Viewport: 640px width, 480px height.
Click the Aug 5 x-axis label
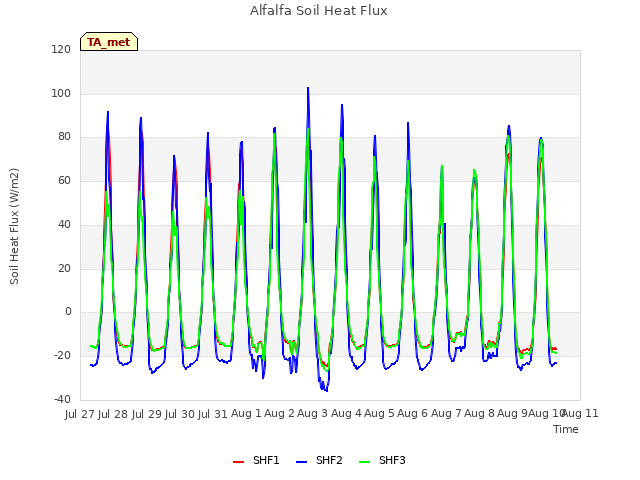(x=379, y=413)
